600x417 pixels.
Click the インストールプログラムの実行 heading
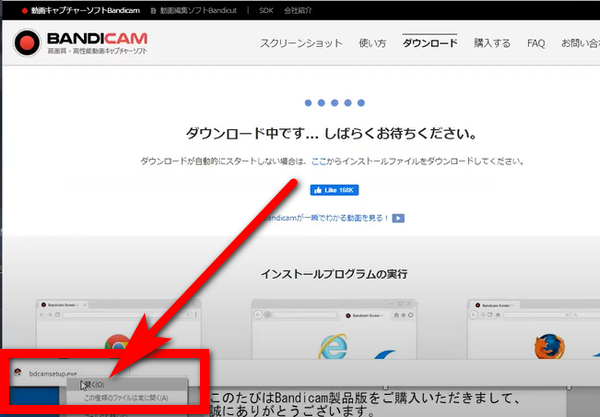pyautogui.click(x=334, y=274)
